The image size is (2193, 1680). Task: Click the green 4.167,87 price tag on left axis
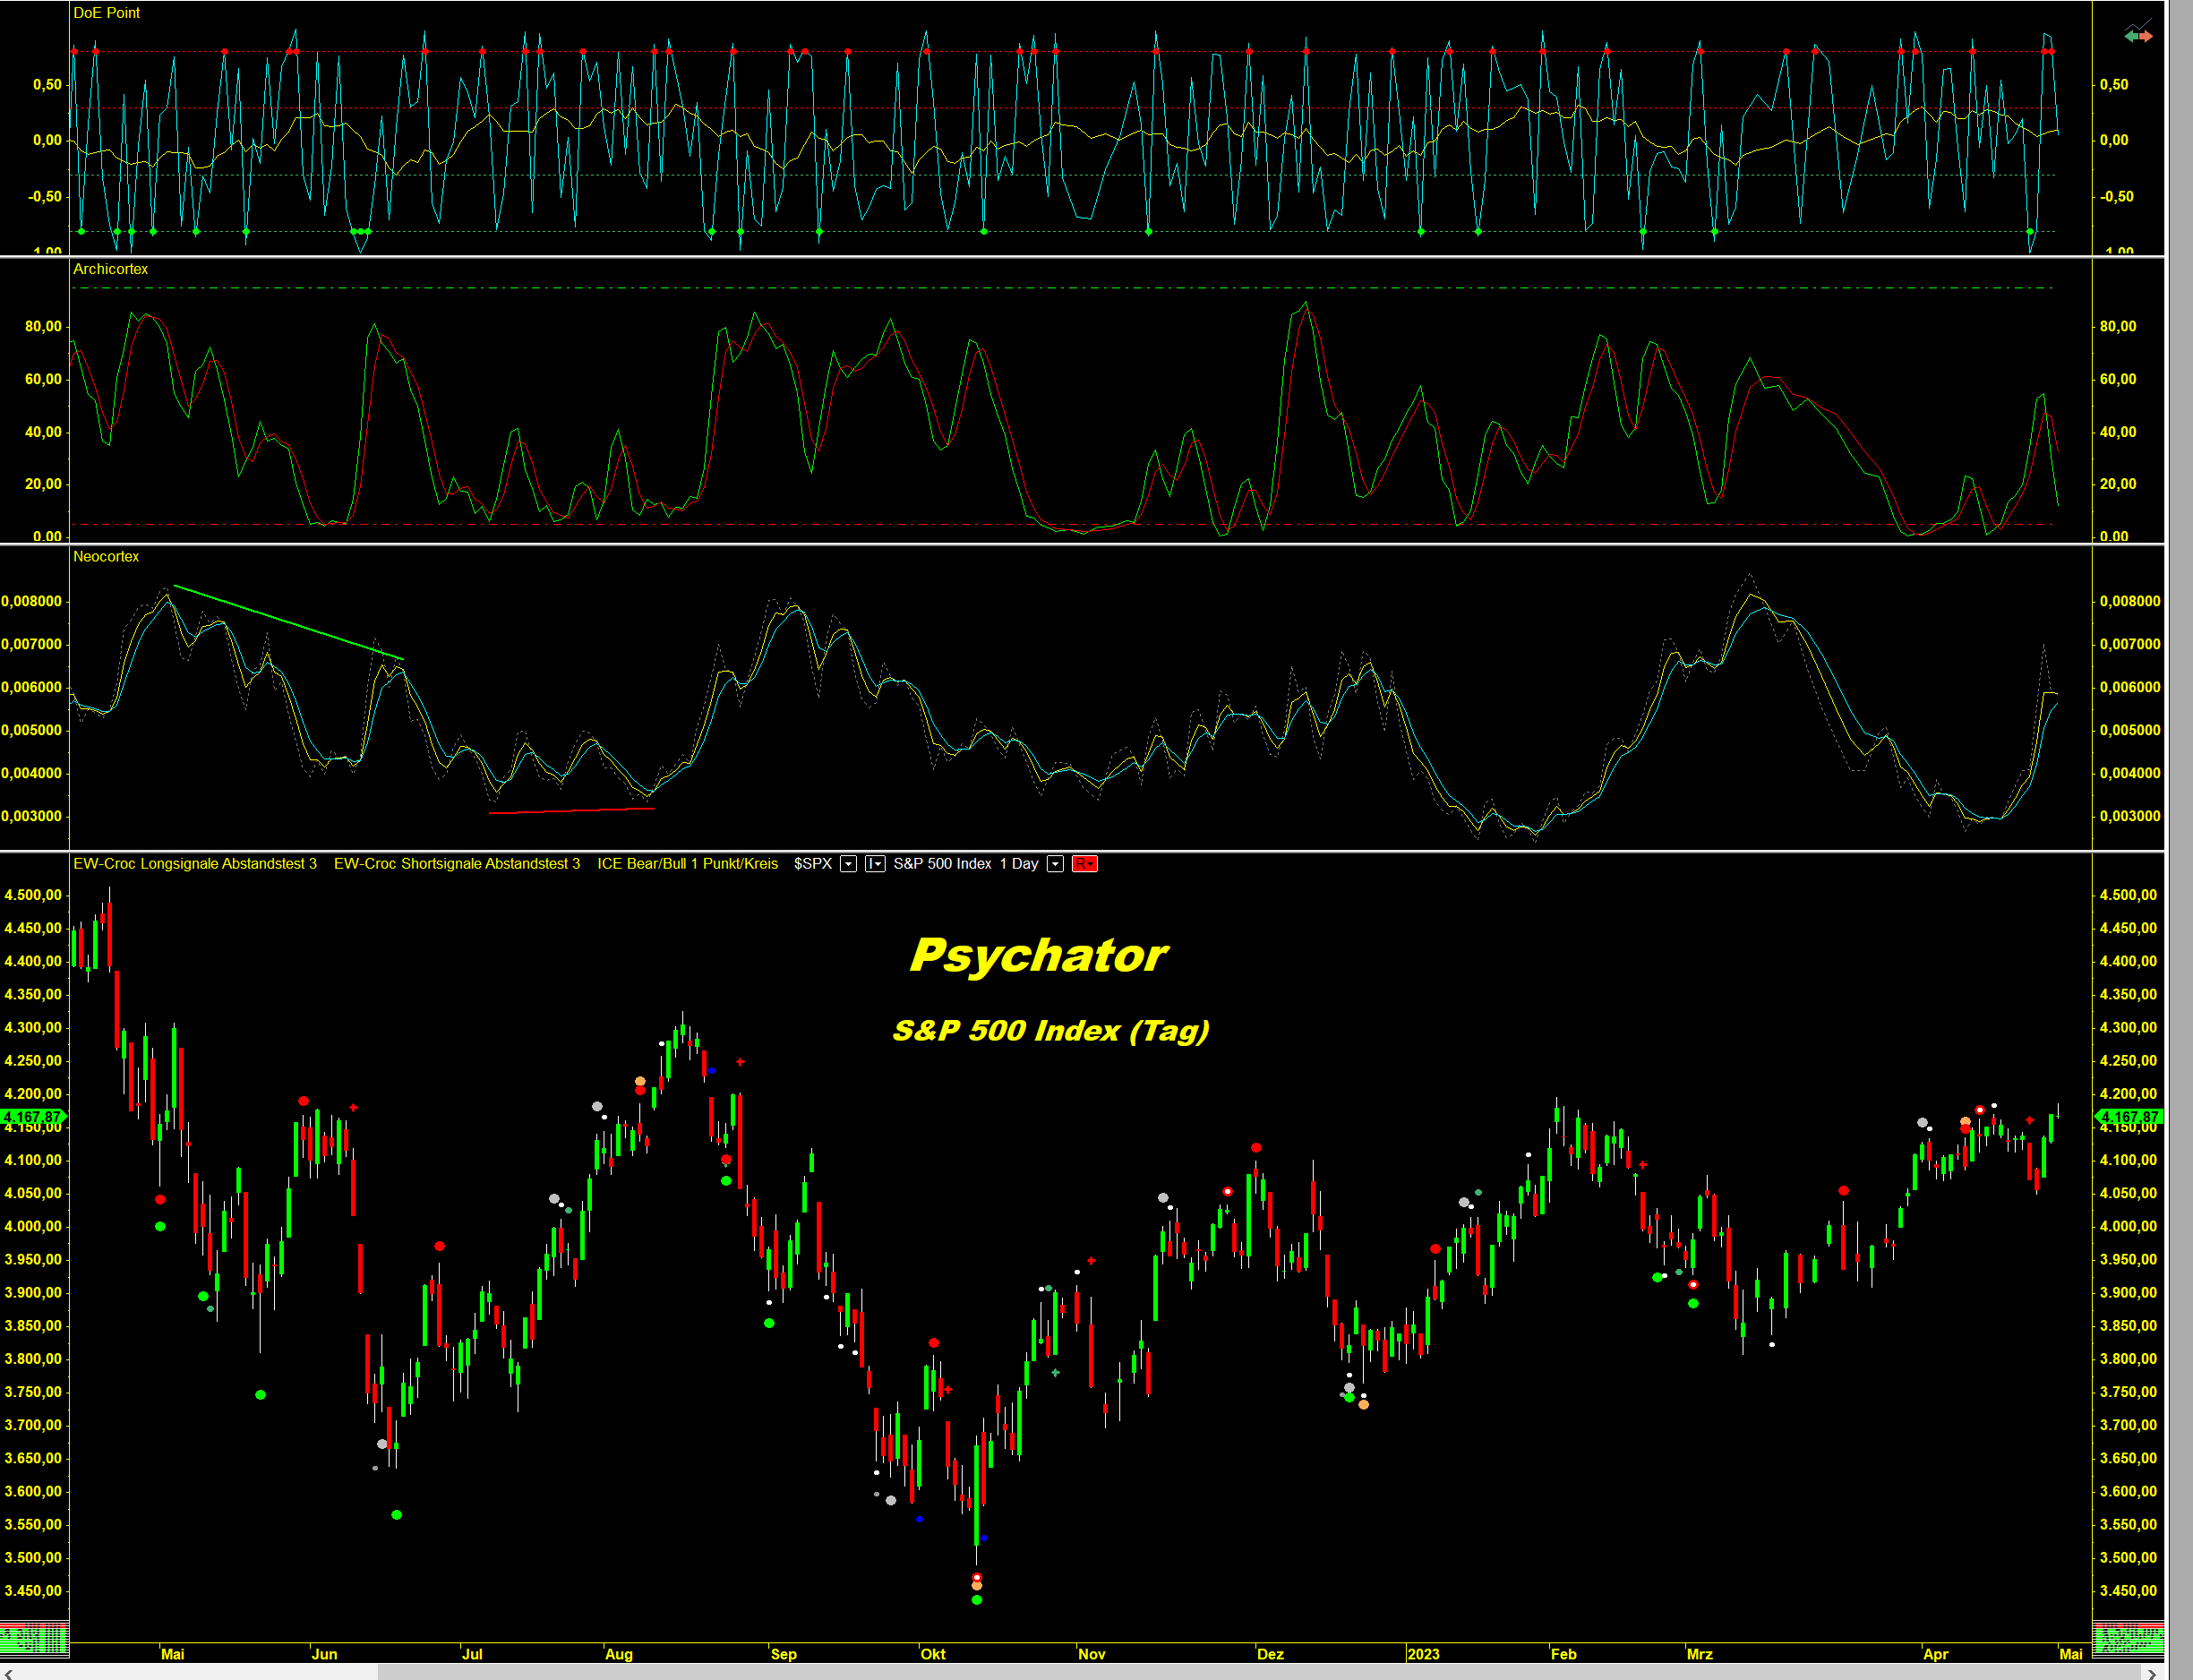[33, 1117]
